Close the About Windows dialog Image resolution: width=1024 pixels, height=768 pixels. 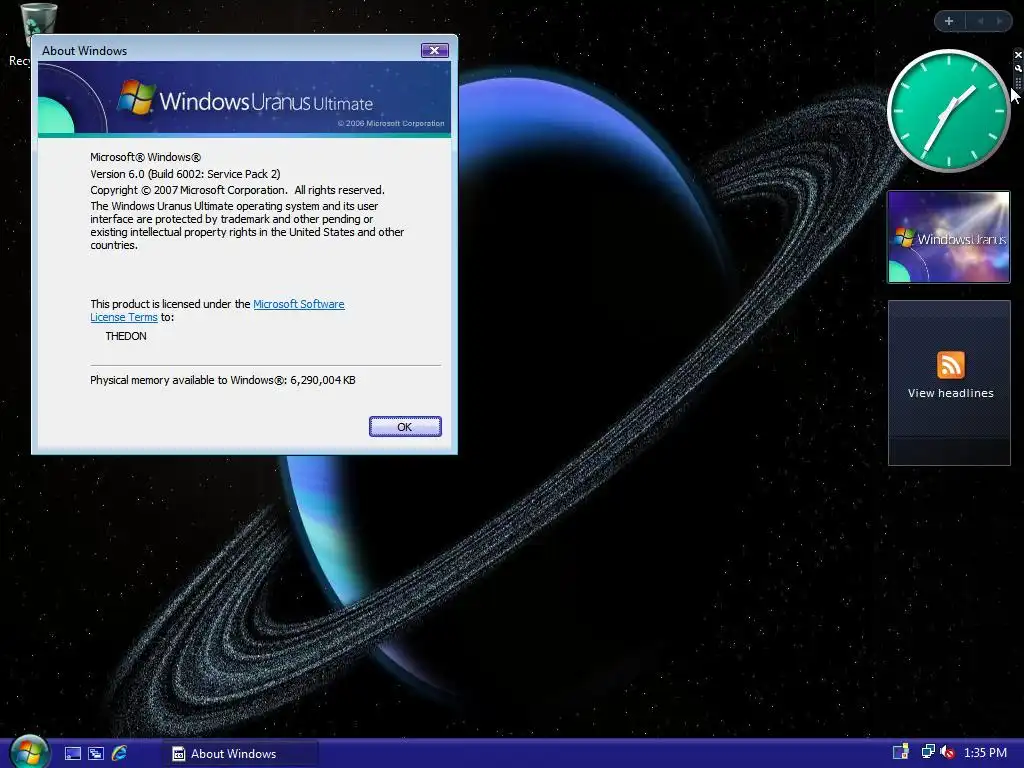(x=434, y=50)
